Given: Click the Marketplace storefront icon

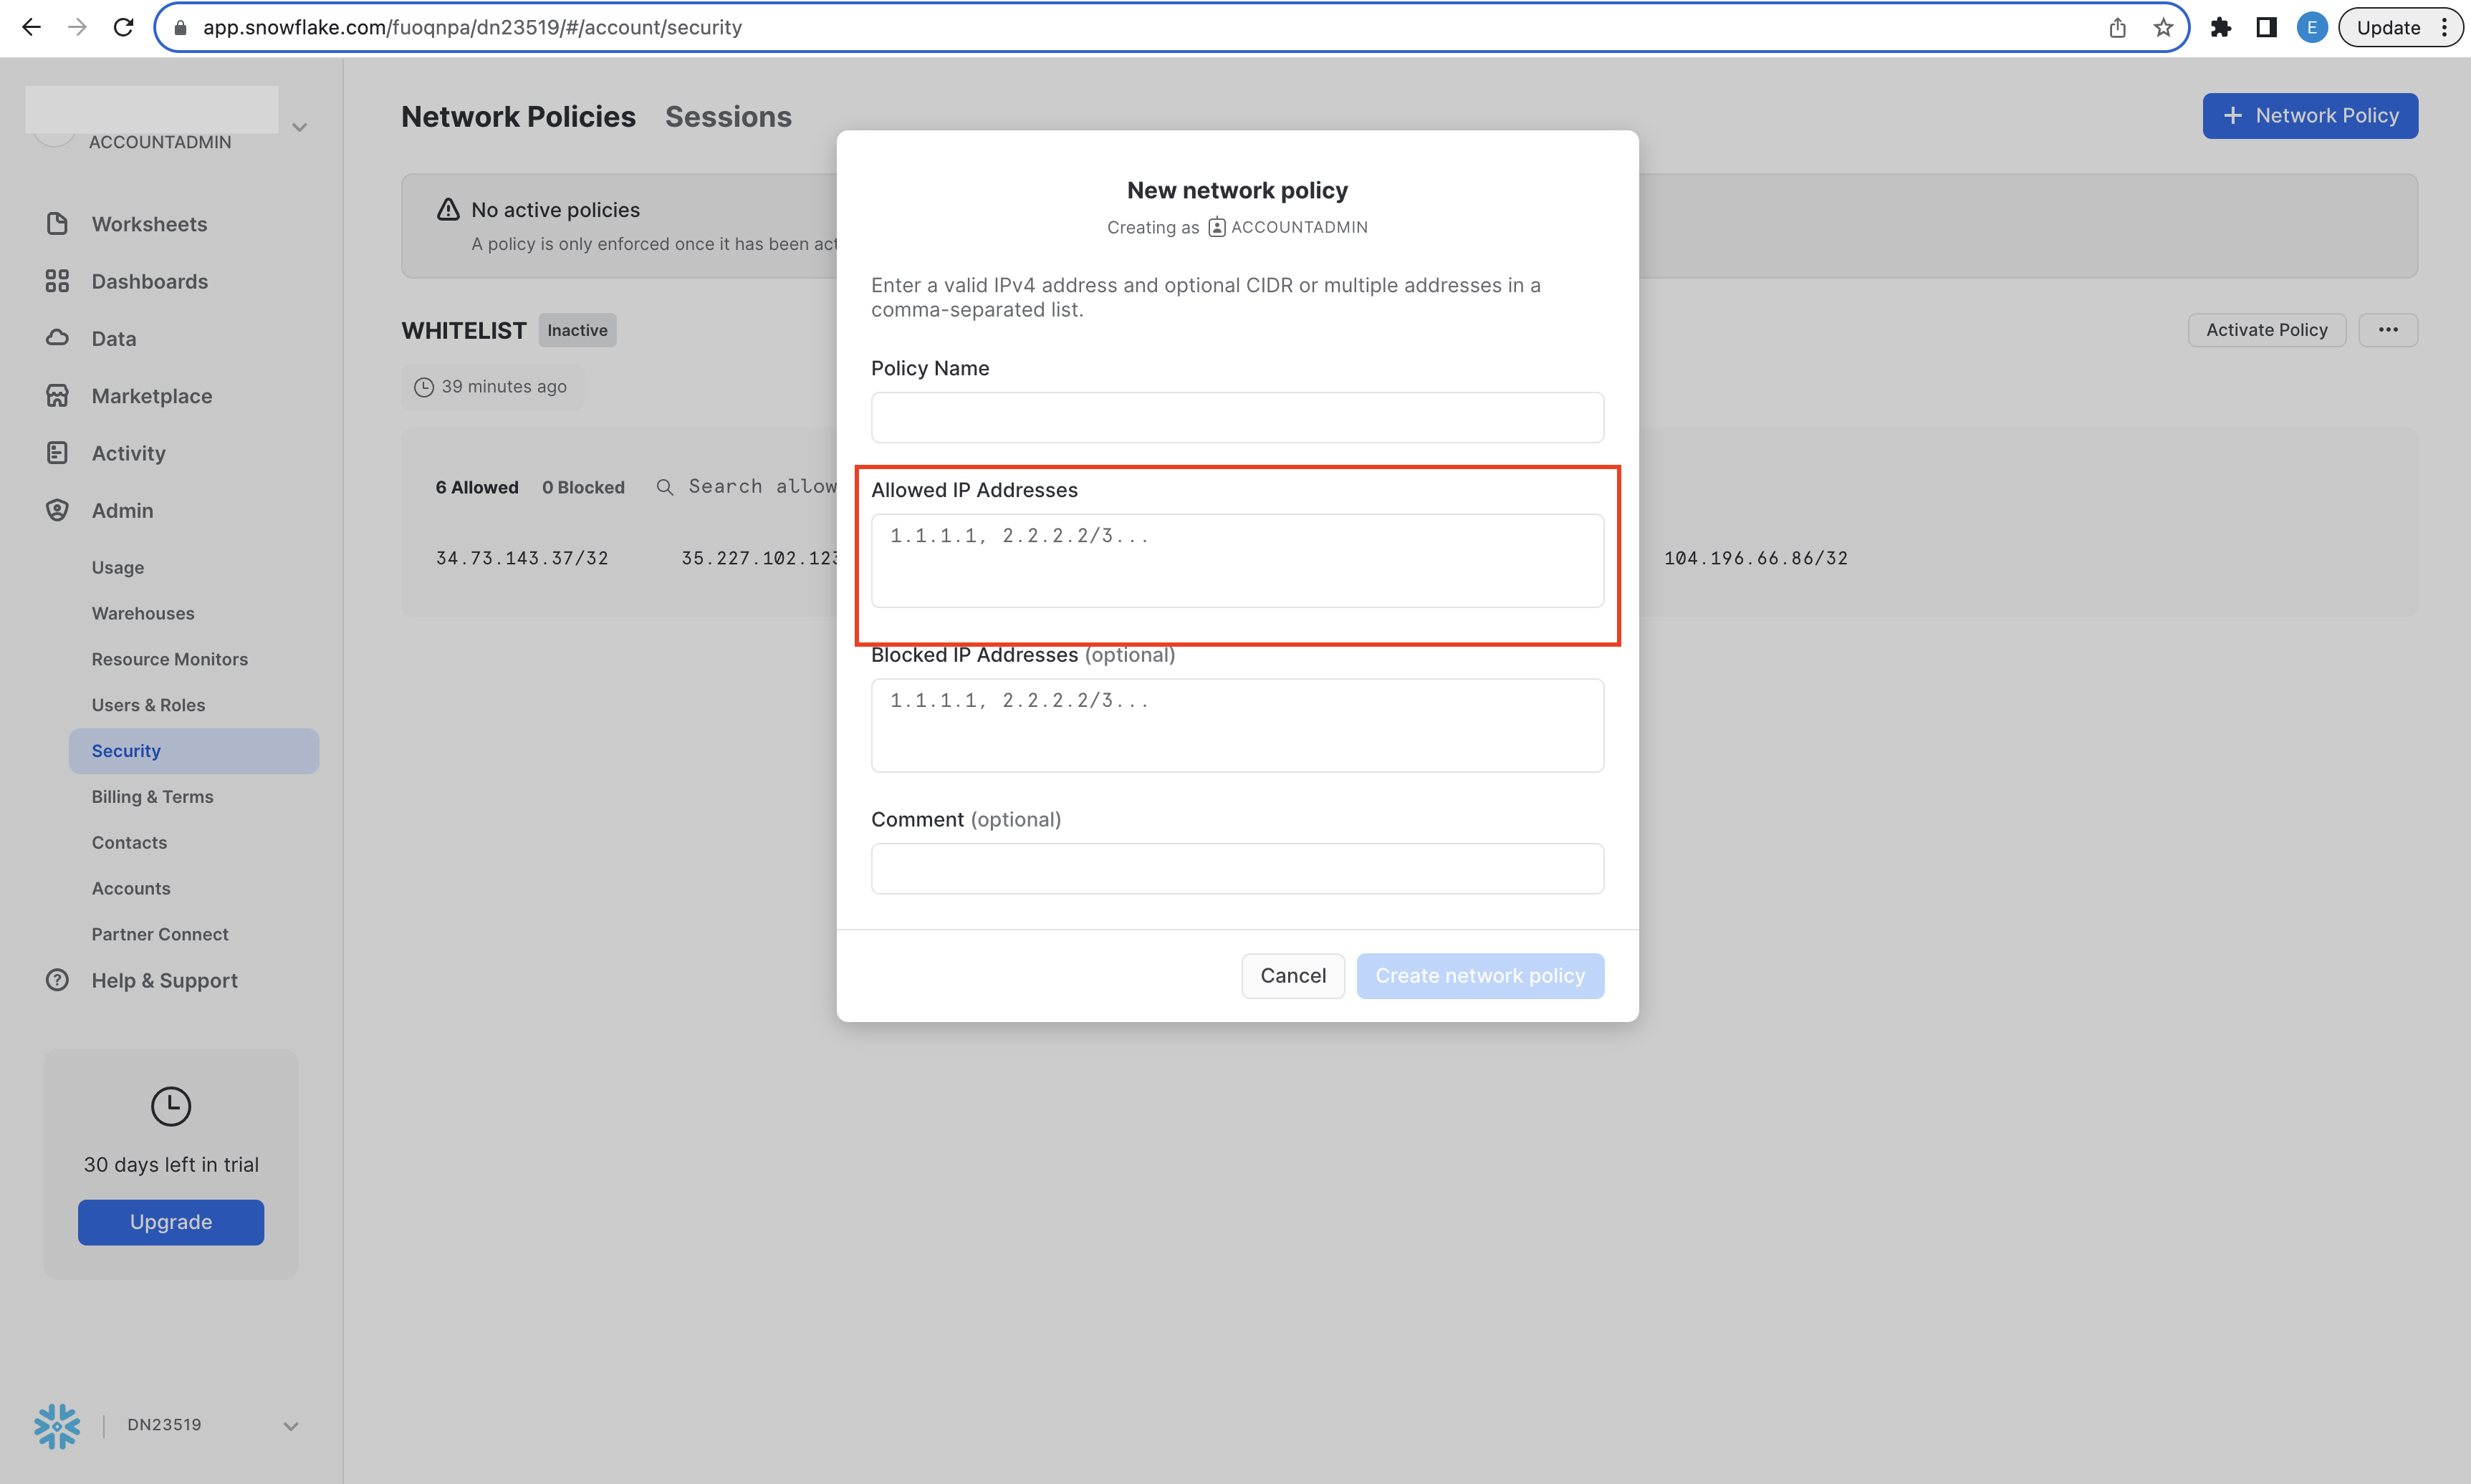Looking at the screenshot, I should 57,396.
